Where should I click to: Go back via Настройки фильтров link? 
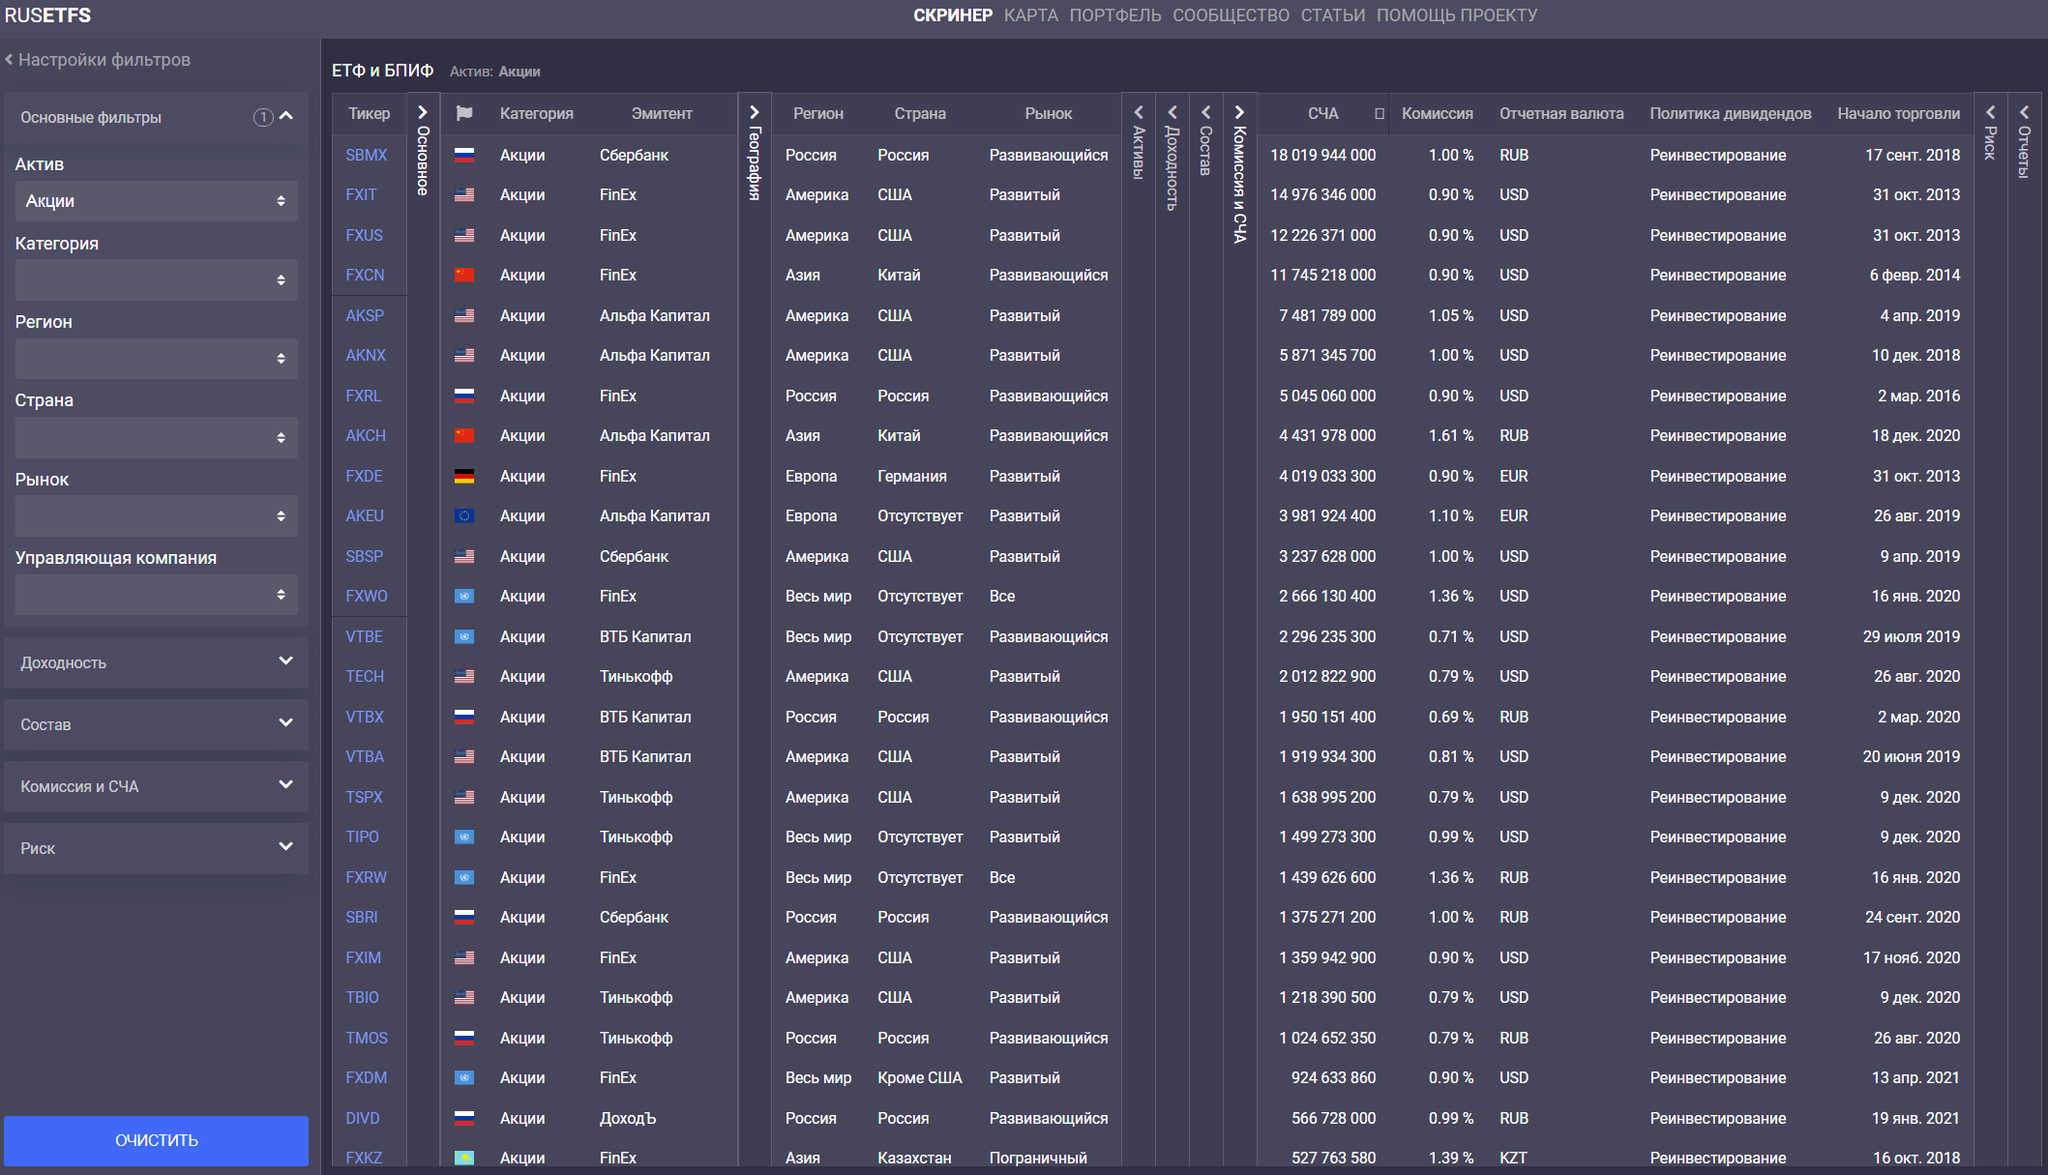click(97, 60)
